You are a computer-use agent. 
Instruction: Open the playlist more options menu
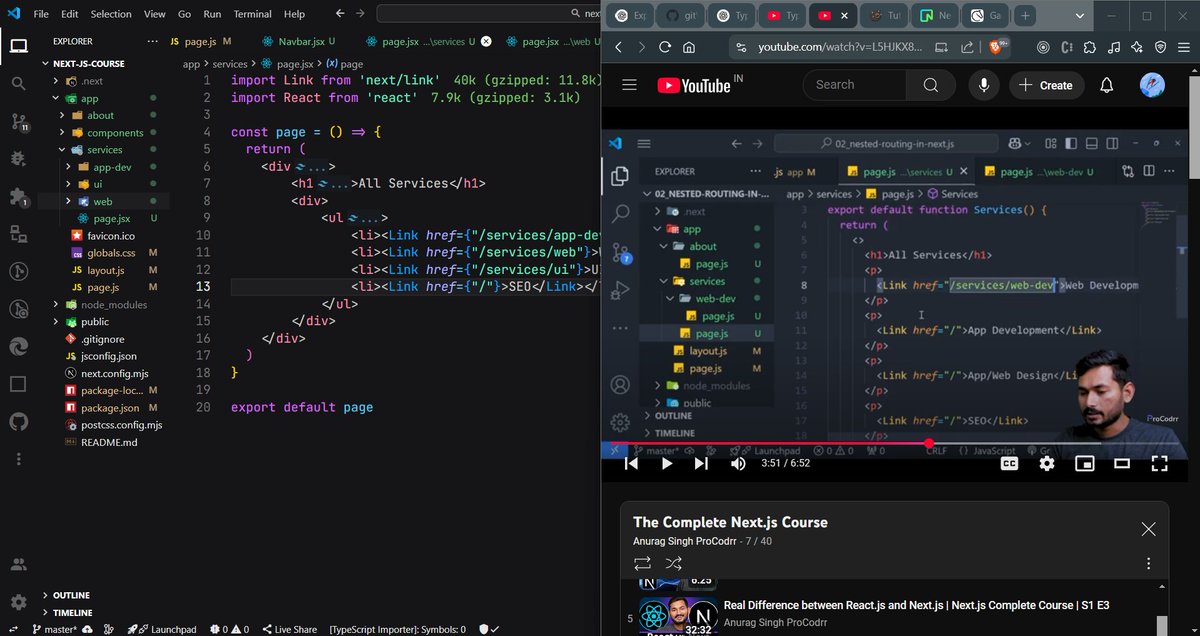1148,564
